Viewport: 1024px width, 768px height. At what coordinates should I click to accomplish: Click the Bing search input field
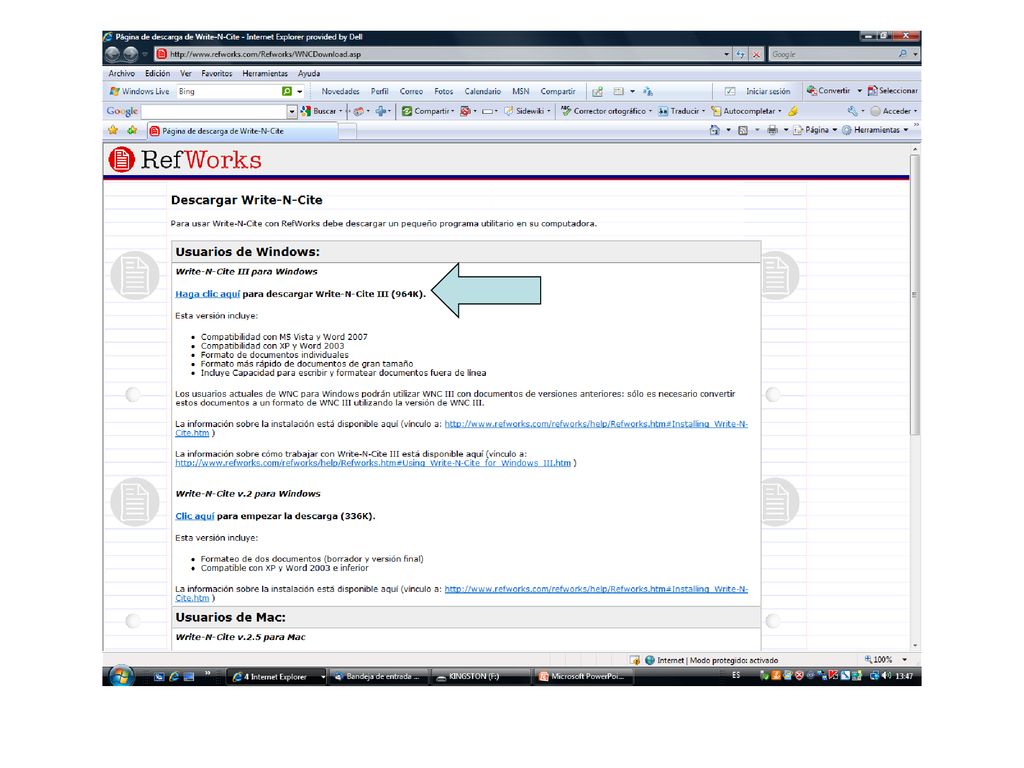229,91
